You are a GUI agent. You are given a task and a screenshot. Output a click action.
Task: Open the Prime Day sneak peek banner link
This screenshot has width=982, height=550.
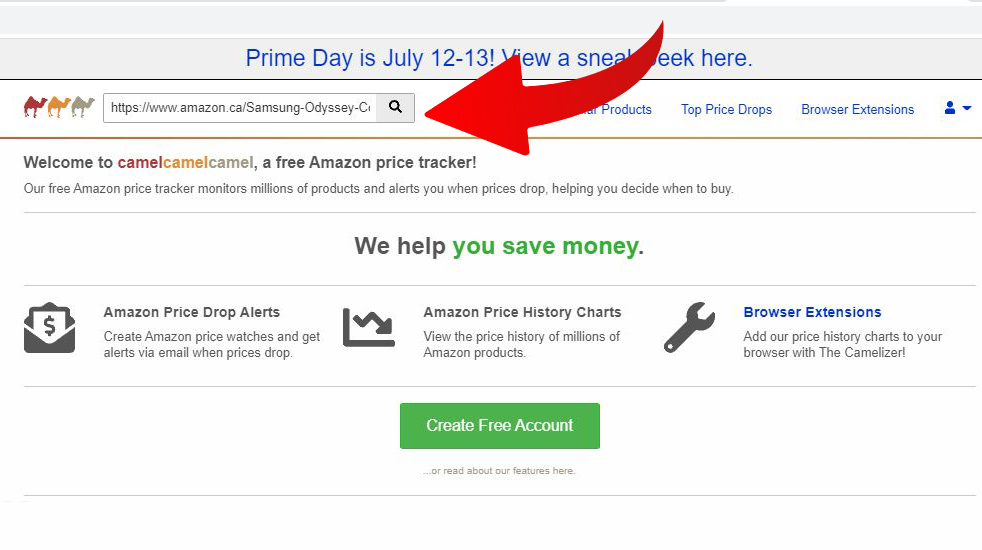pyautogui.click(x=498, y=58)
